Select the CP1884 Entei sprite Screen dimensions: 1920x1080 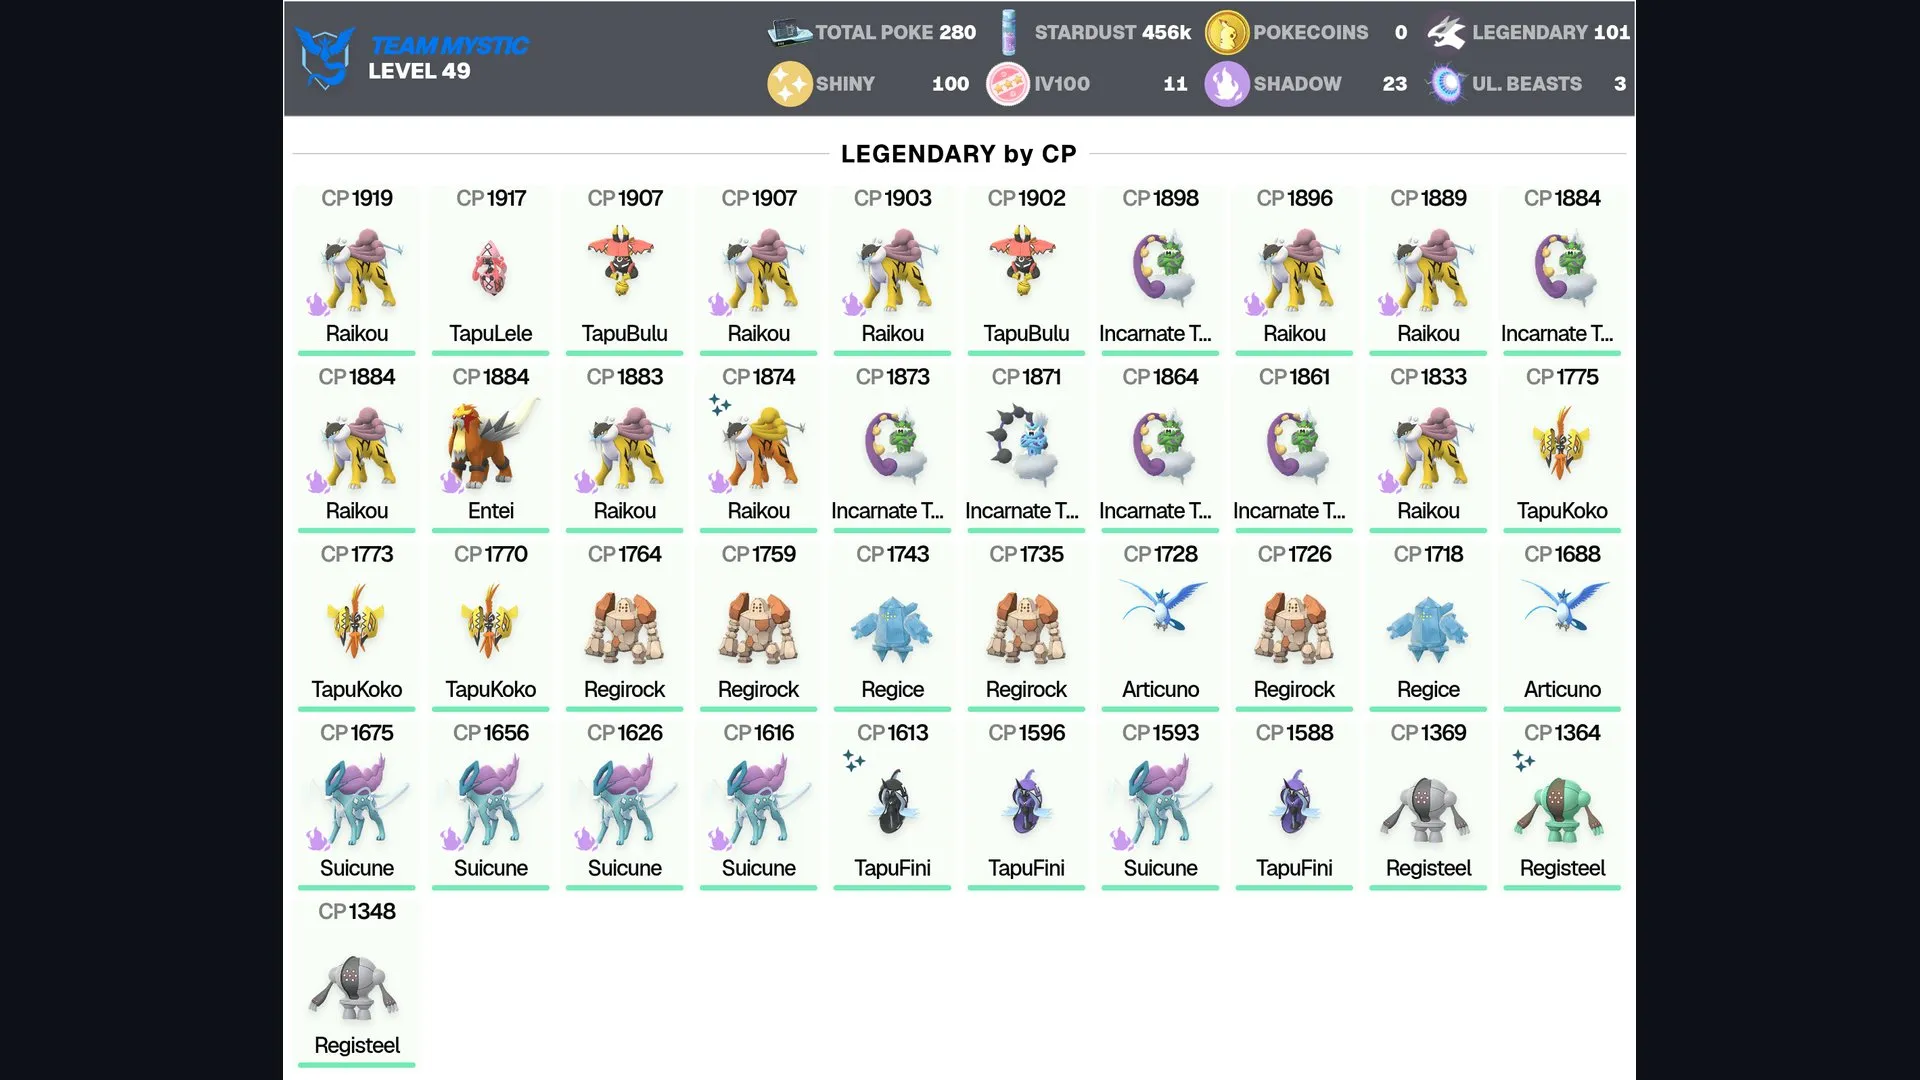point(490,446)
